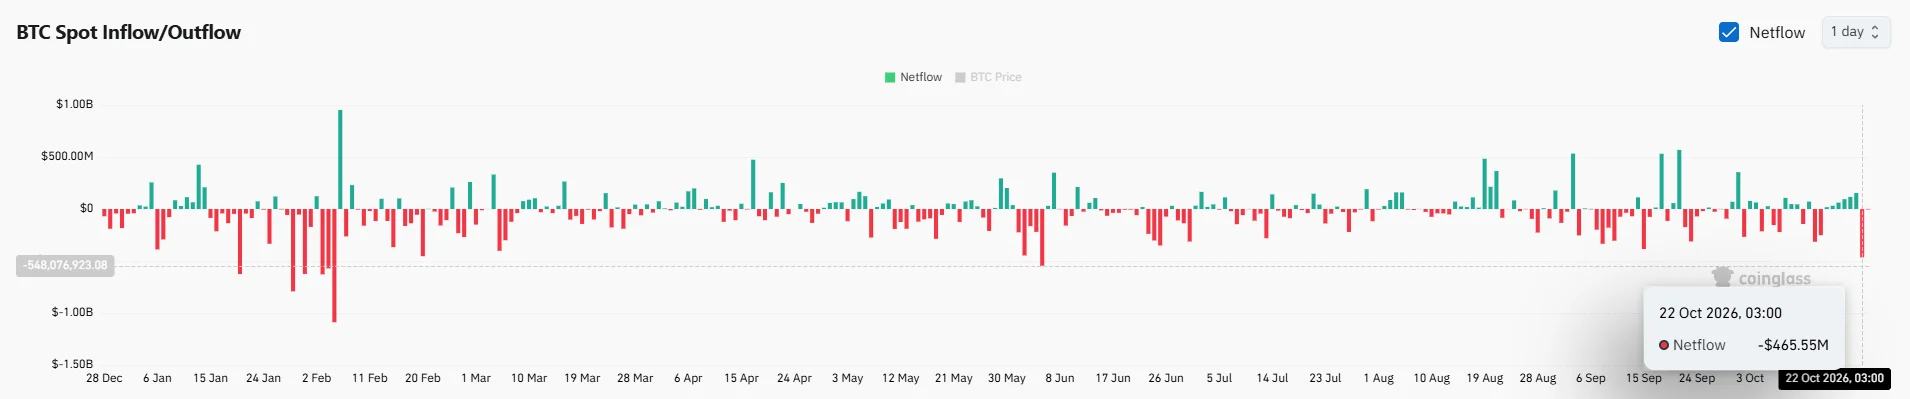Click the 15 Apr x-axis date
Screen dimensions: 1910x399
[x=741, y=378]
